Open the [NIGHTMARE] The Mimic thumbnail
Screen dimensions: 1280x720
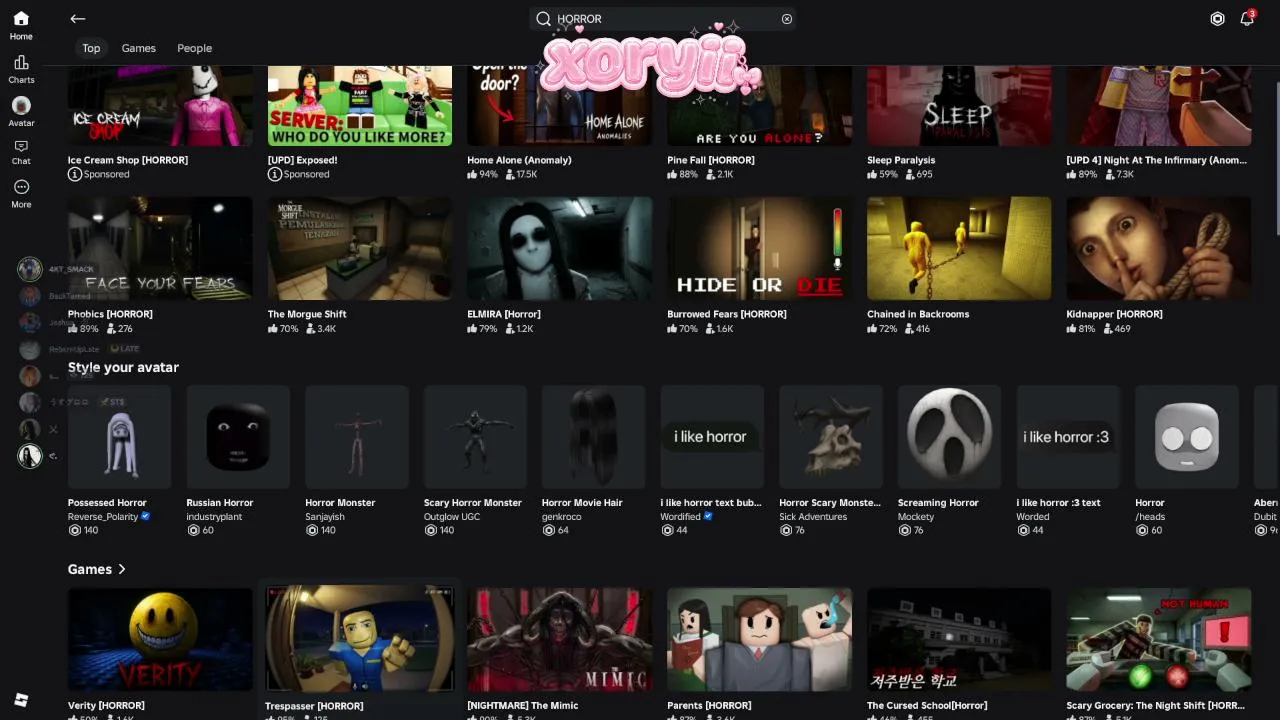pos(560,639)
